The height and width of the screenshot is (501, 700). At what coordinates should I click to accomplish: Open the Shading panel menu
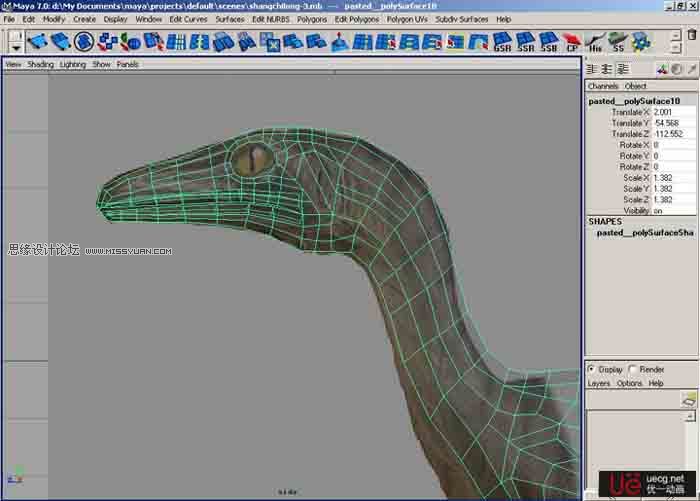40,64
